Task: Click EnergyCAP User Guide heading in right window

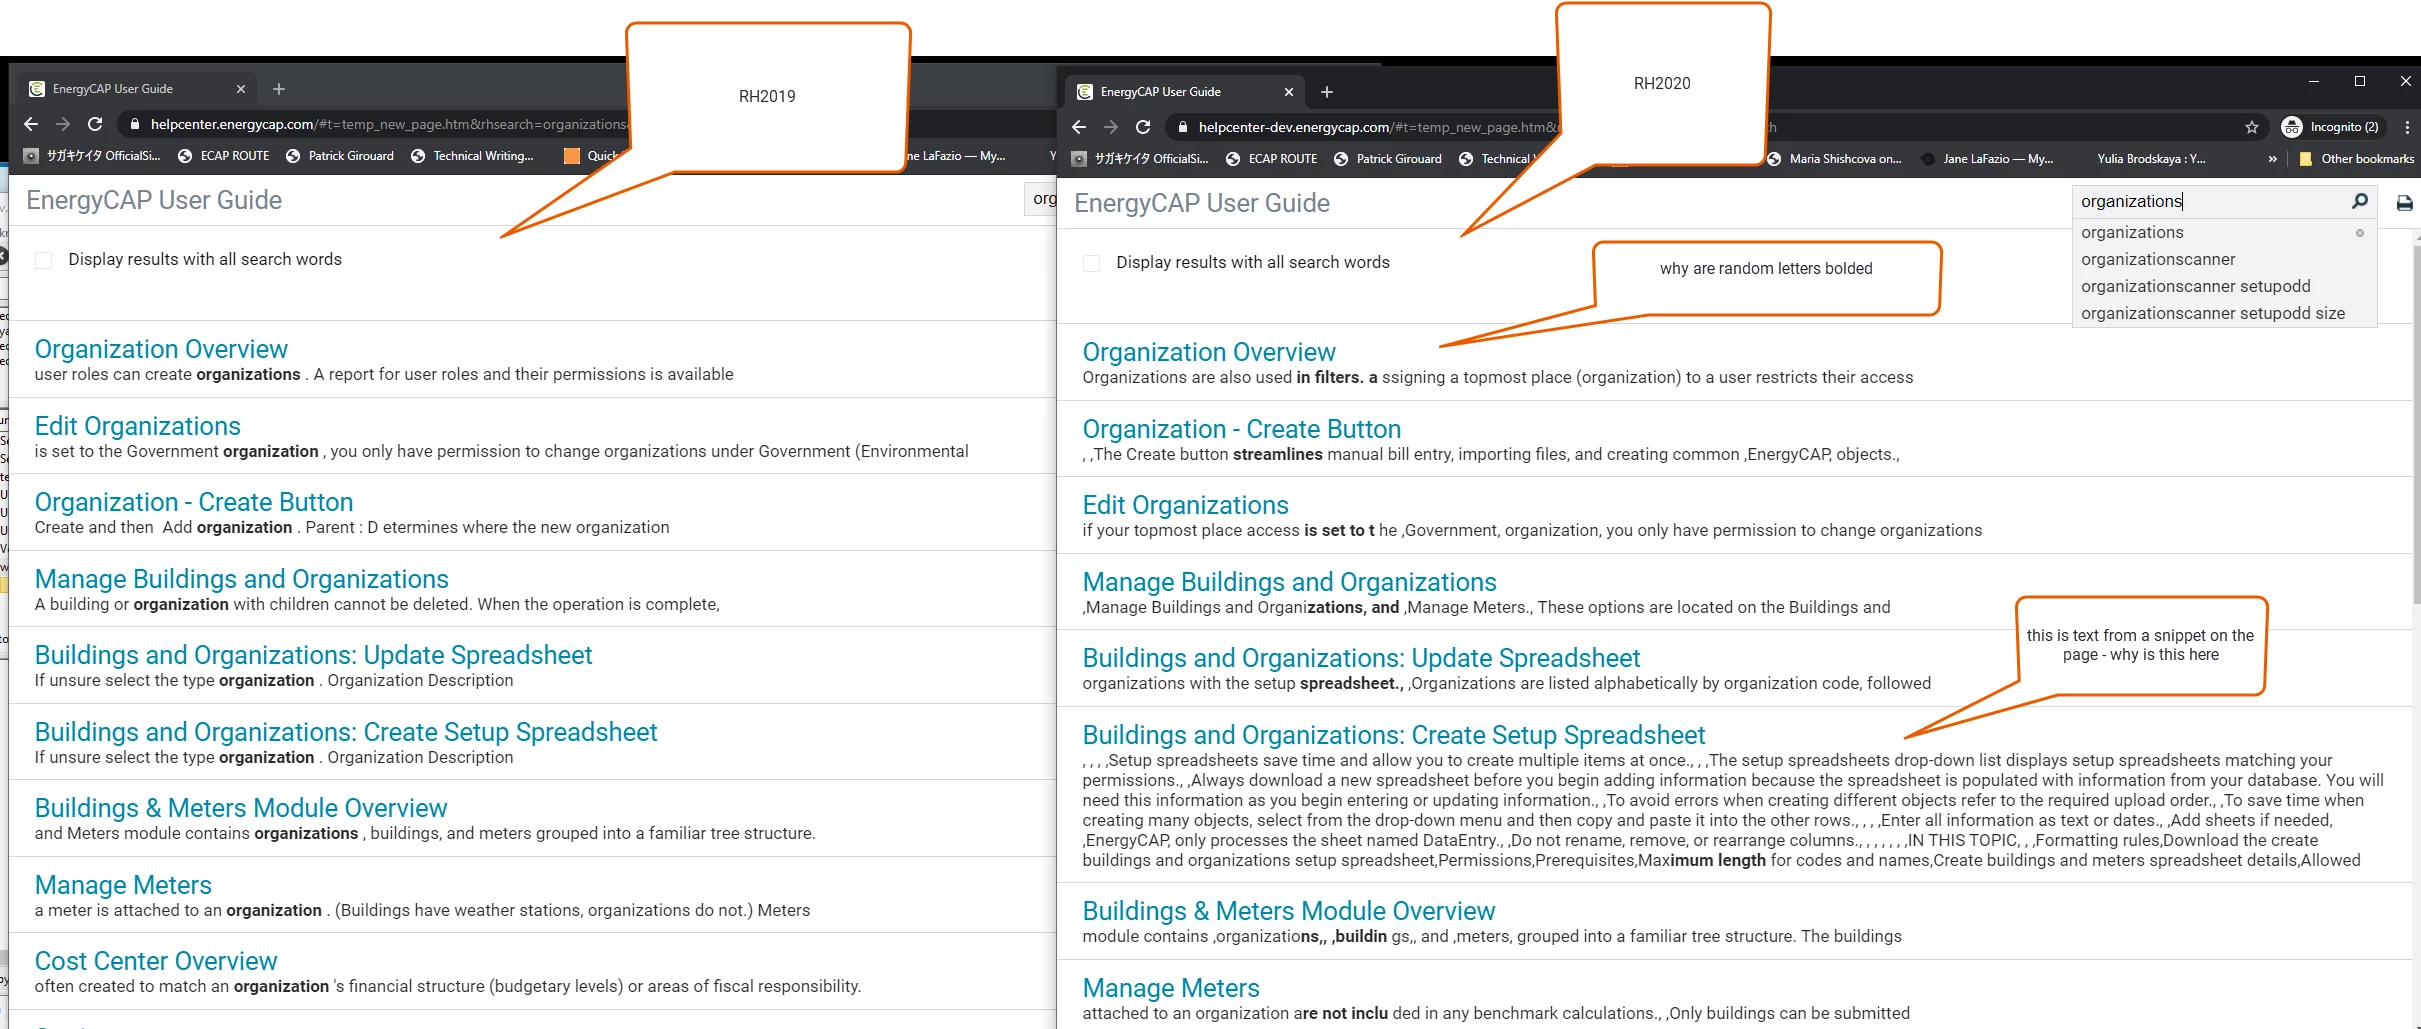Action: click(1202, 203)
